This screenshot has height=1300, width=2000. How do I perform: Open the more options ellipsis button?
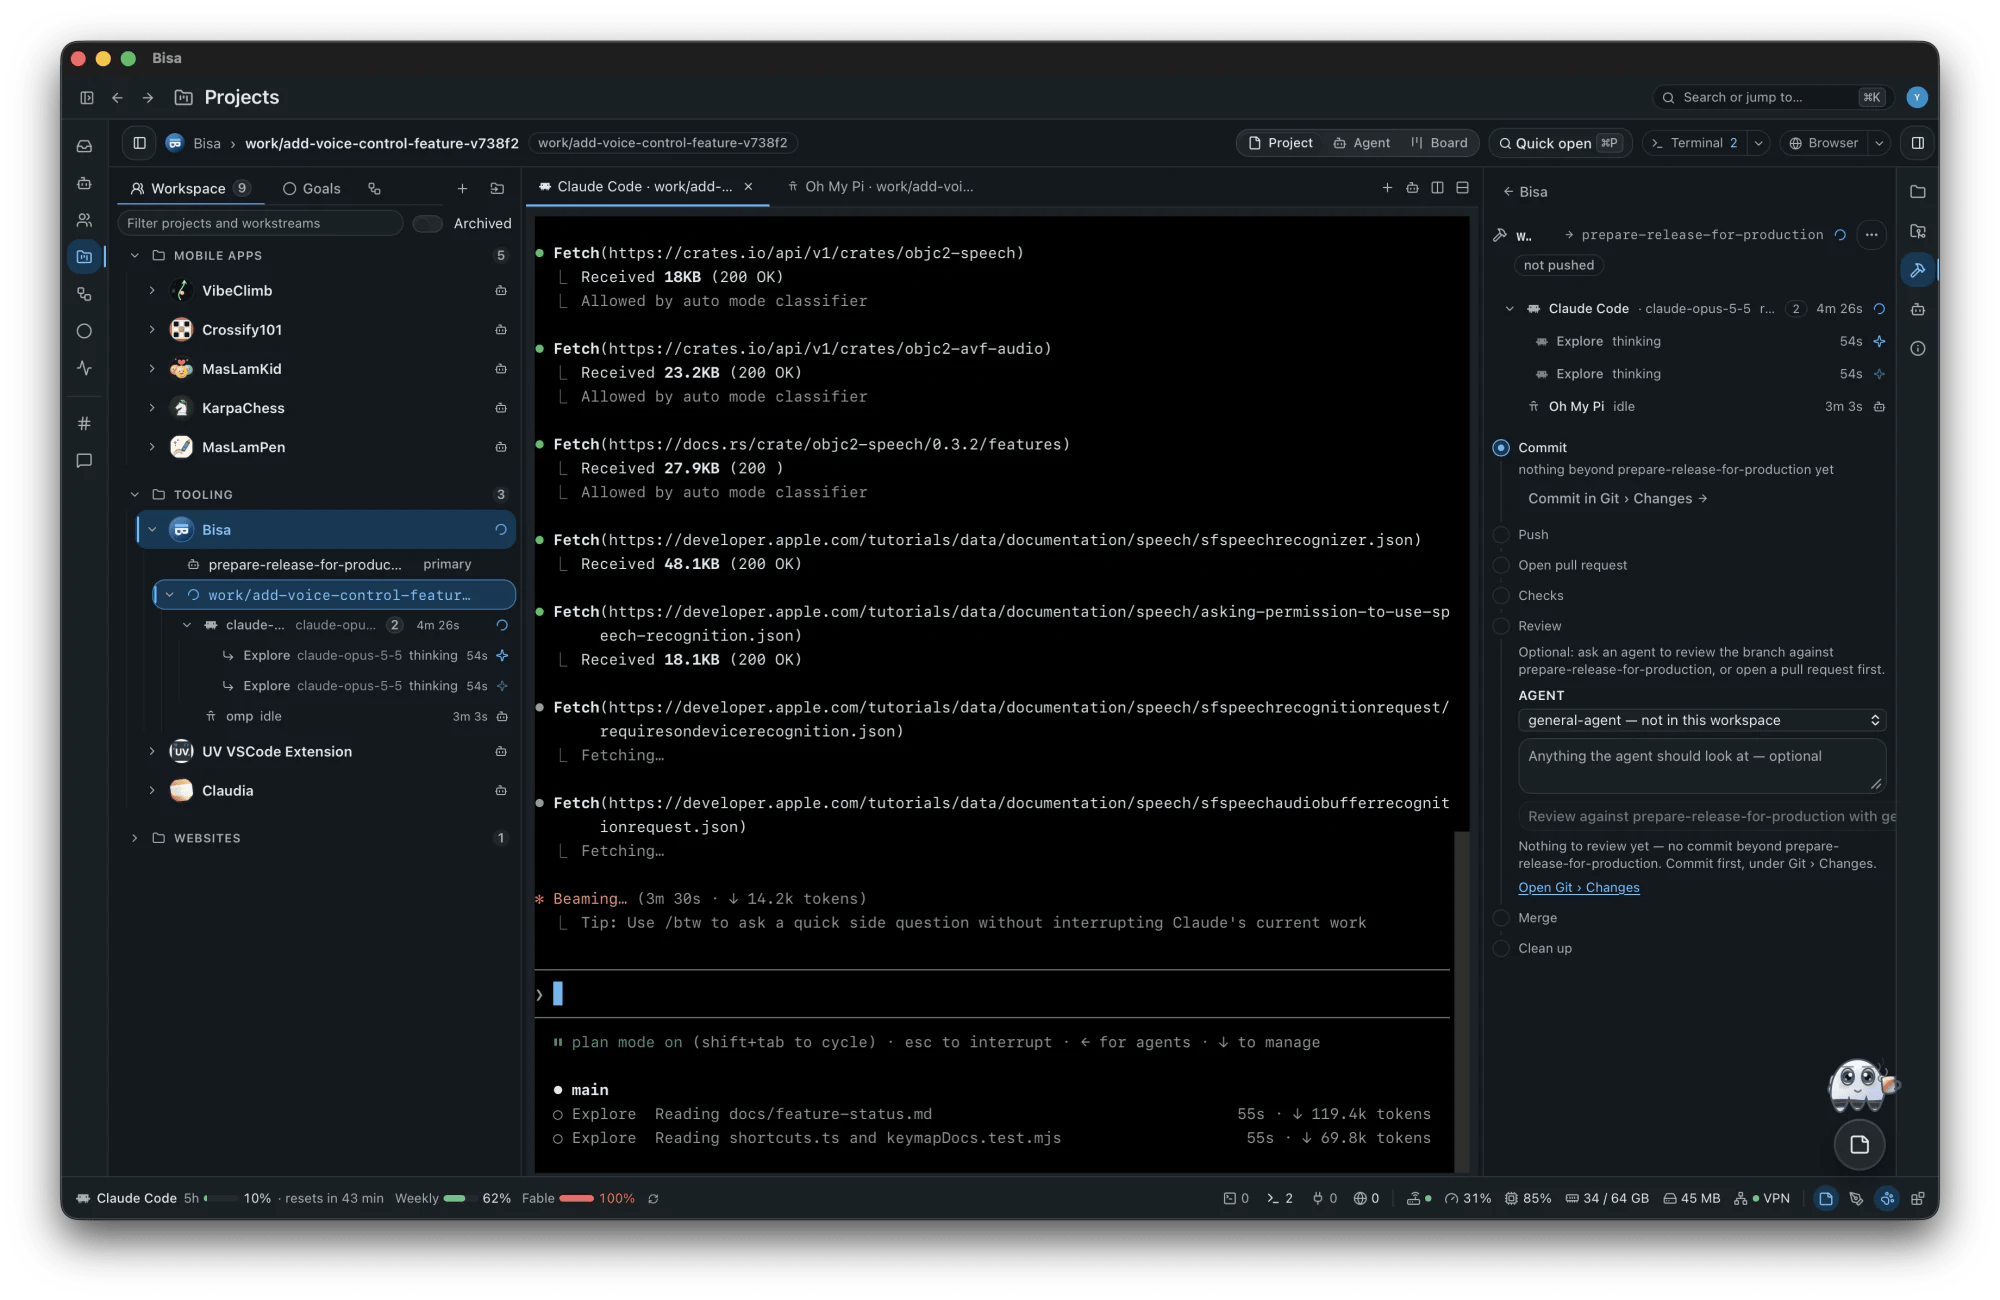coord(1871,235)
